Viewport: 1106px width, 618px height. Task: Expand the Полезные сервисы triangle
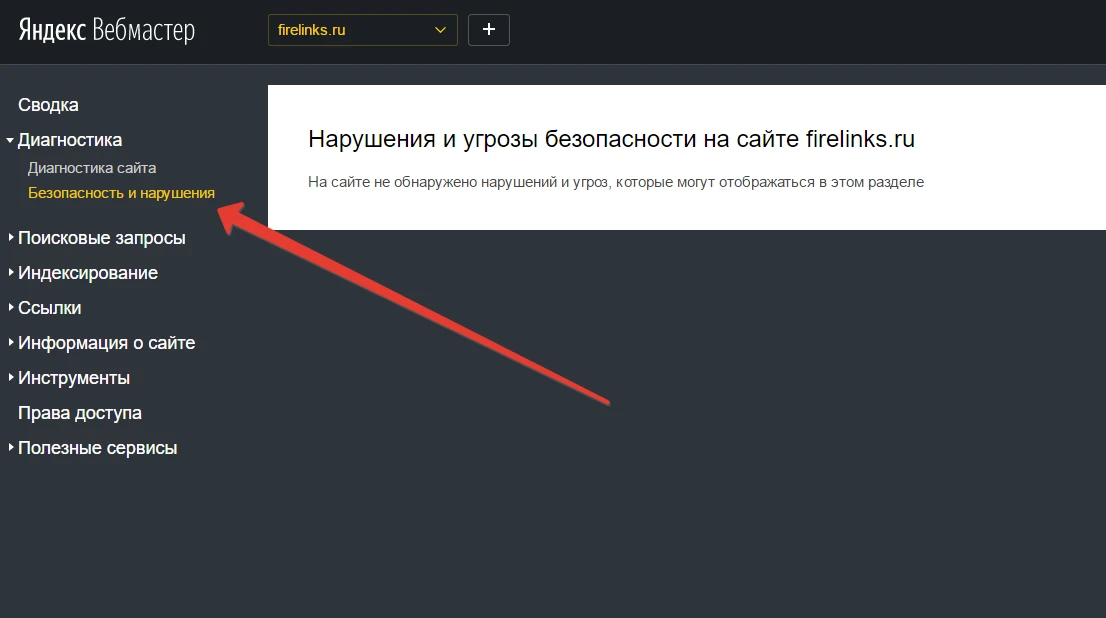point(11,447)
